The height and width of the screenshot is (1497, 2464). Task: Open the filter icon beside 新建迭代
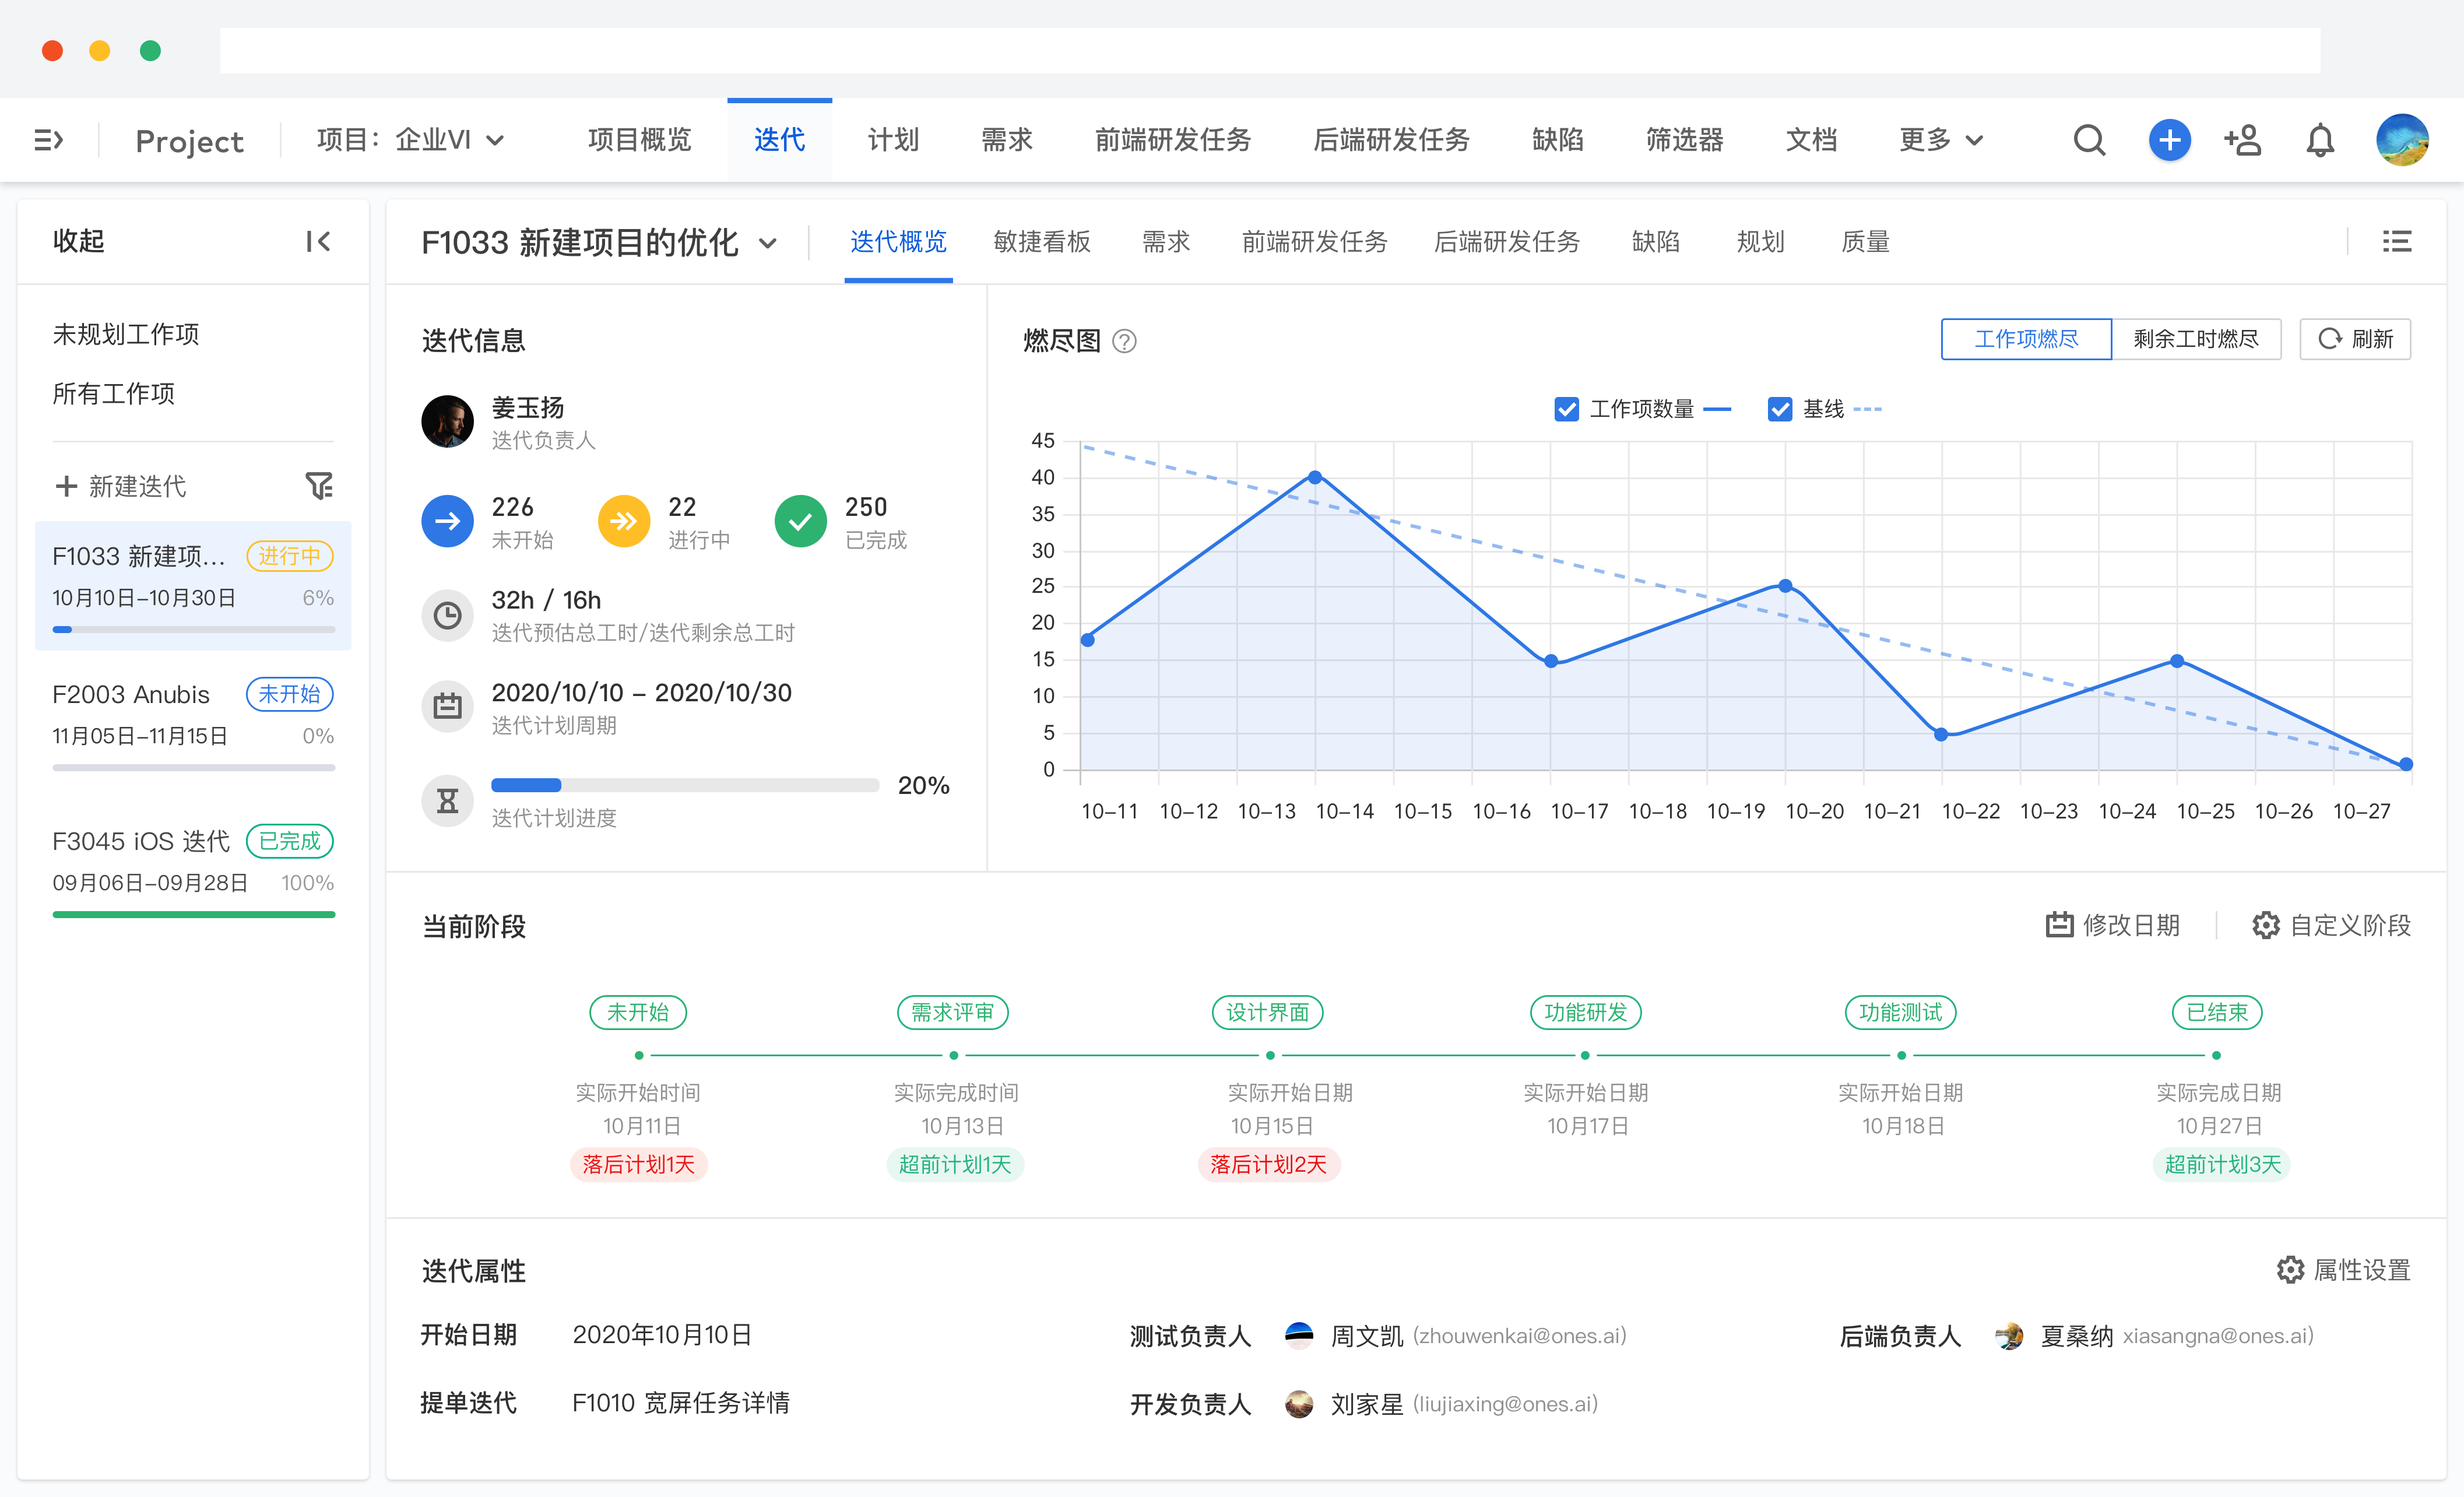point(319,486)
